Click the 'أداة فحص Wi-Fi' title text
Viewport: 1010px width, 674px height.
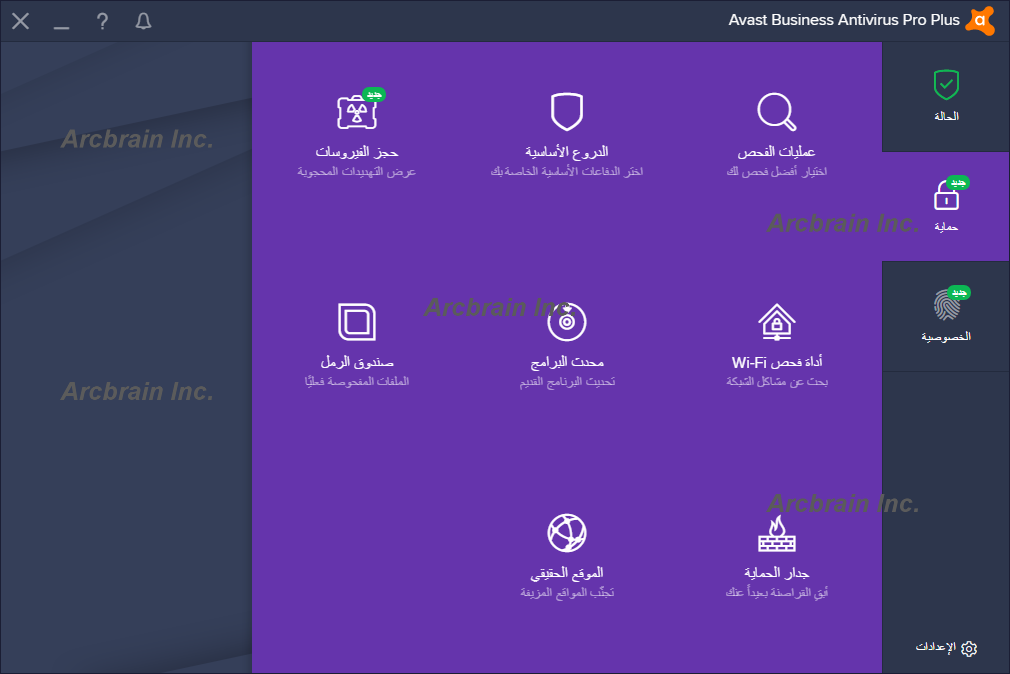777,362
